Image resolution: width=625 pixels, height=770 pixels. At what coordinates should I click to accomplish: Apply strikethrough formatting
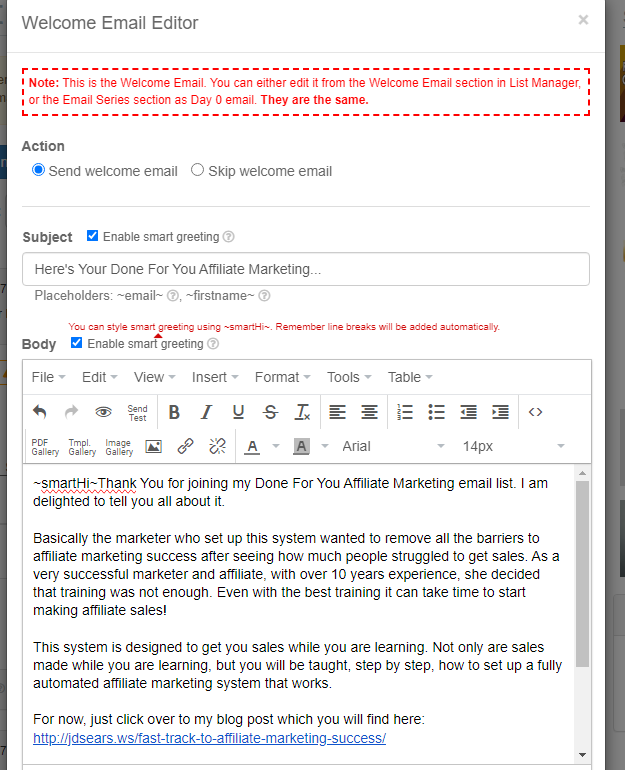tap(270, 412)
